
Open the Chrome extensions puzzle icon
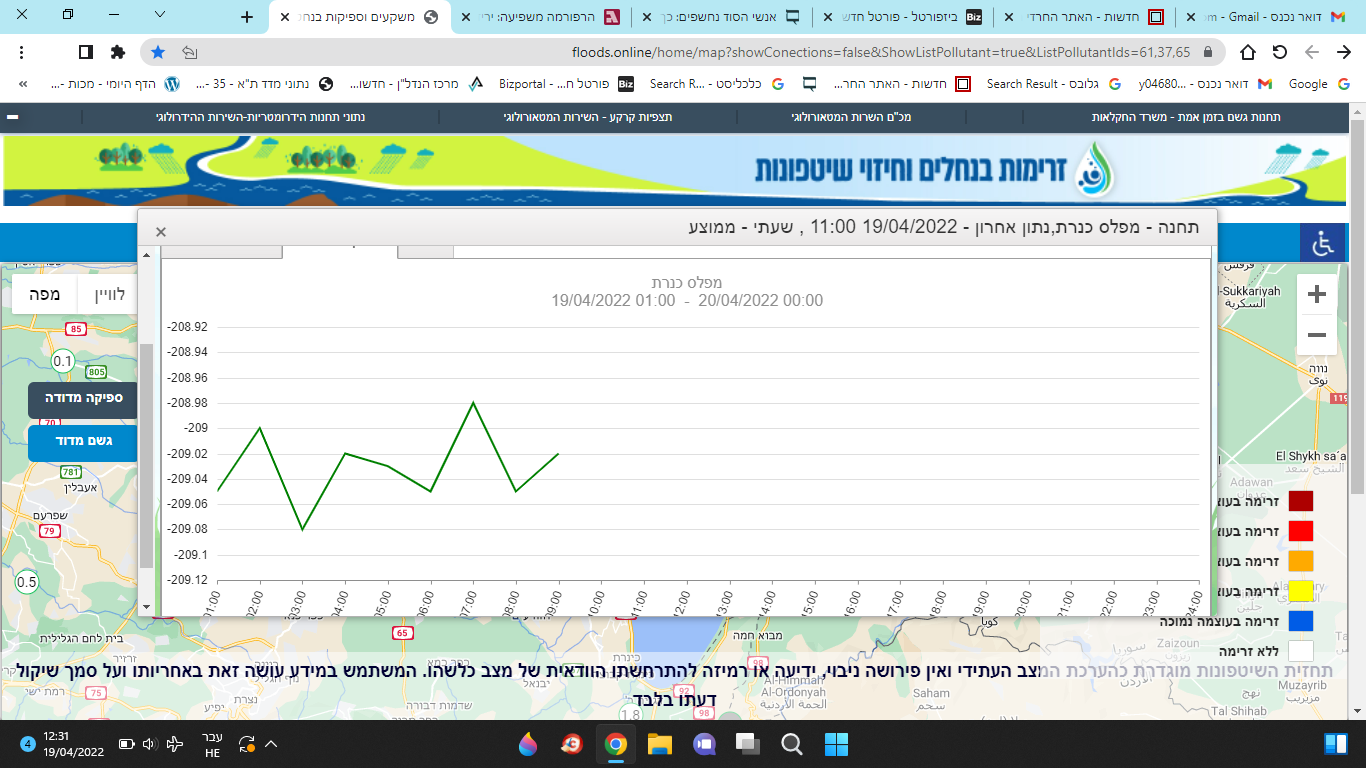(x=118, y=52)
